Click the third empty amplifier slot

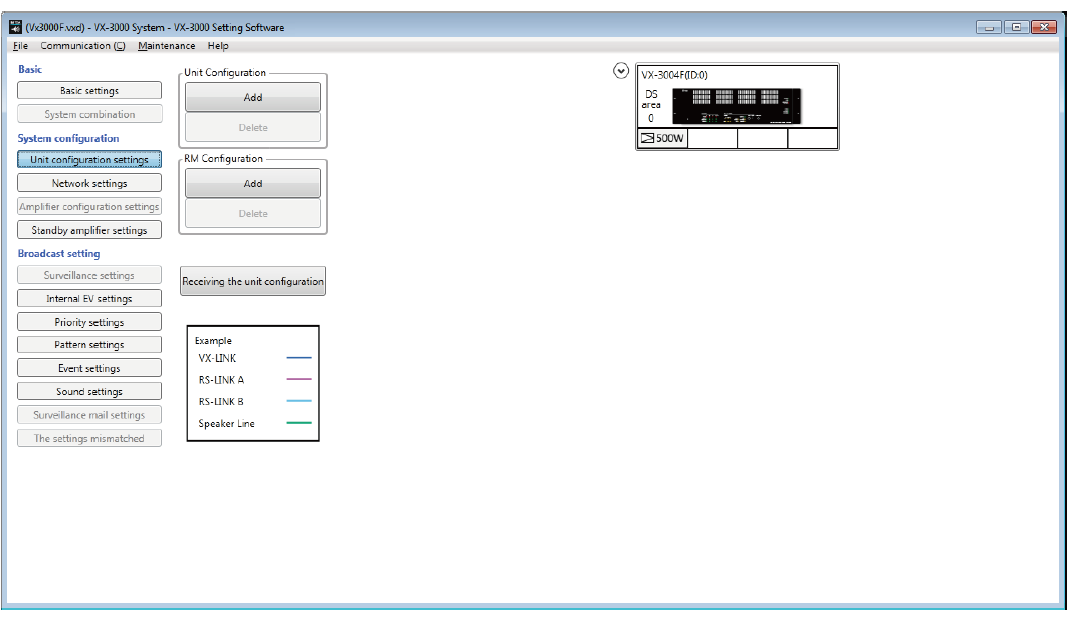coord(763,138)
